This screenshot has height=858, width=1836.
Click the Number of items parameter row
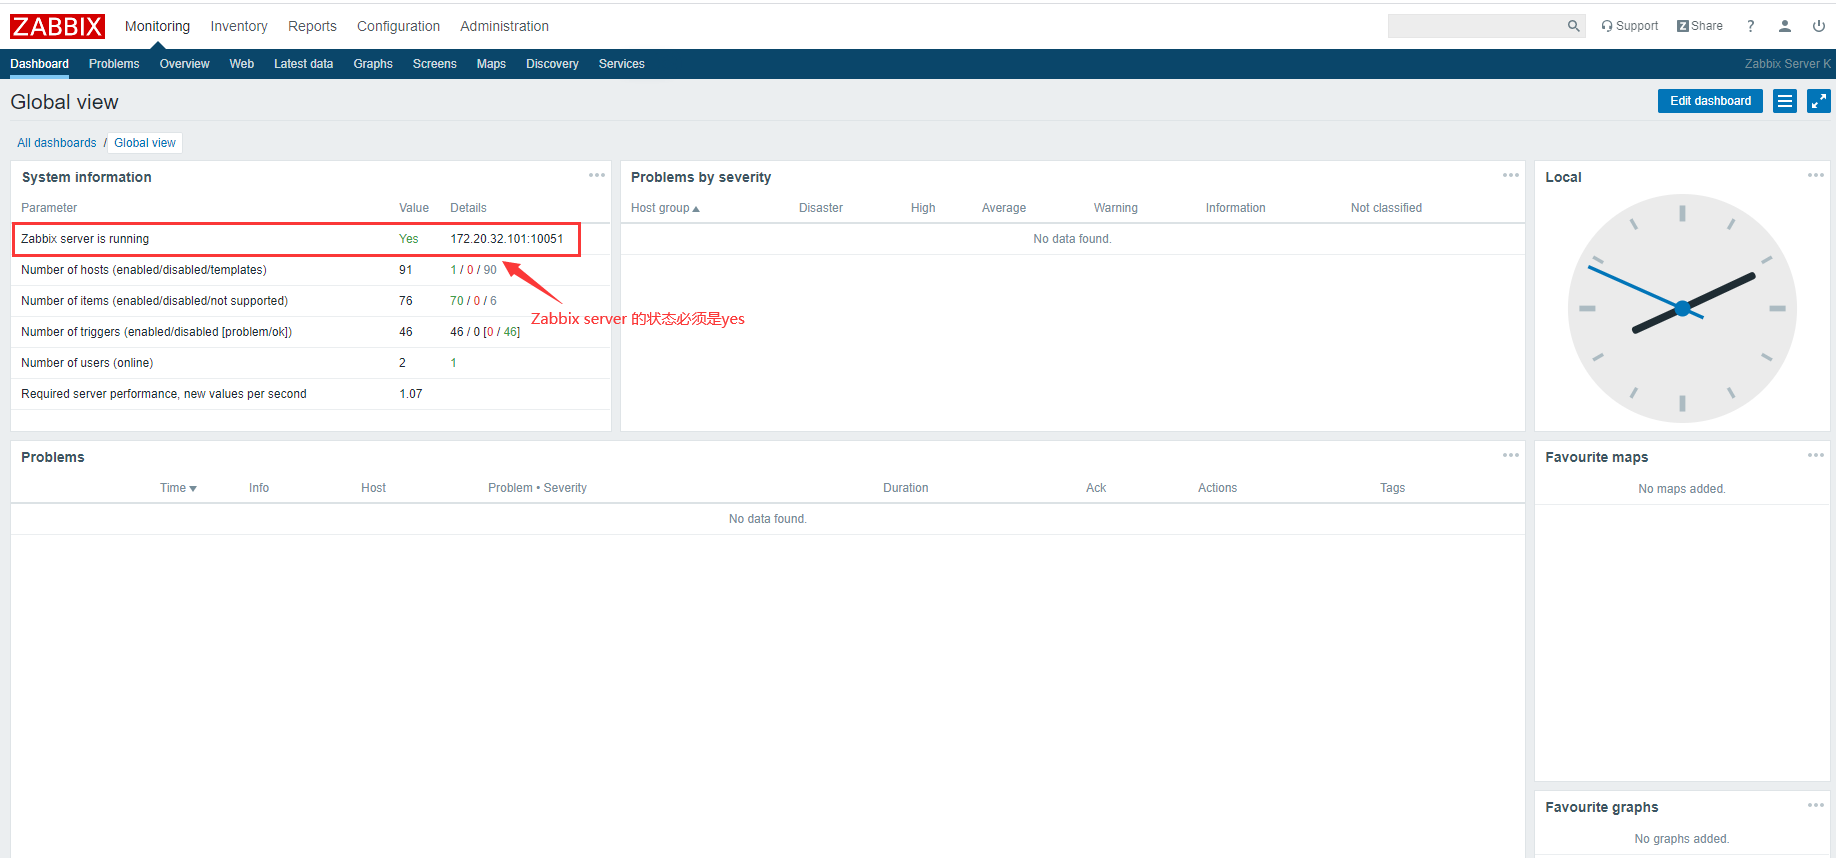311,301
